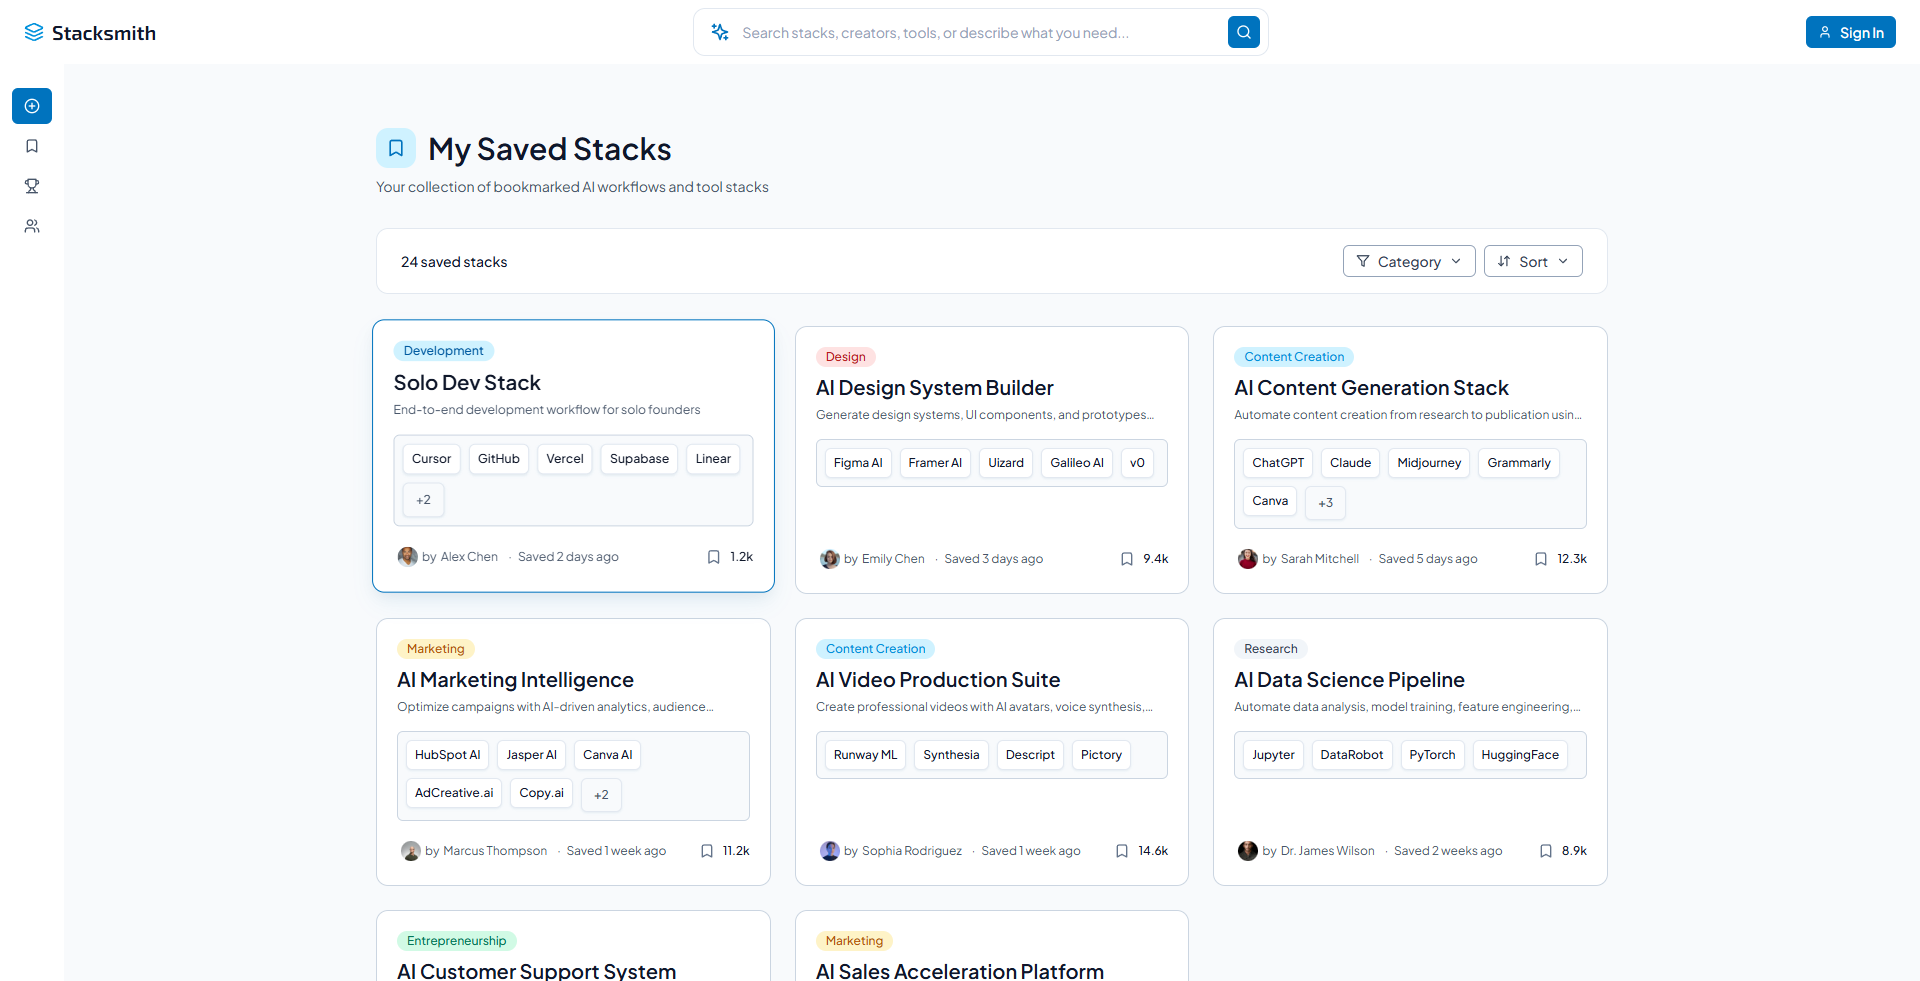The height and width of the screenshot is (981, 1920).
Task: Click the Figma AI tool chip
Action: point(858,463)
